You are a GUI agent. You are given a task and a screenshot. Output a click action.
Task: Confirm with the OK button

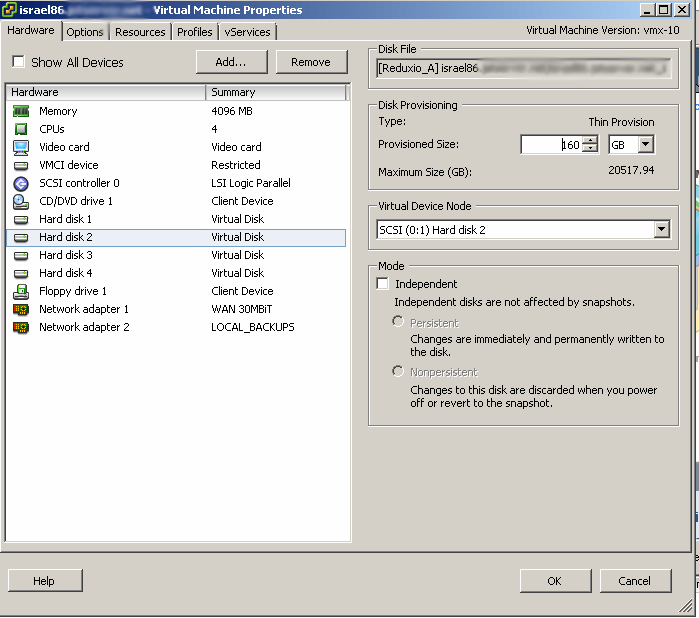point(555,581)
